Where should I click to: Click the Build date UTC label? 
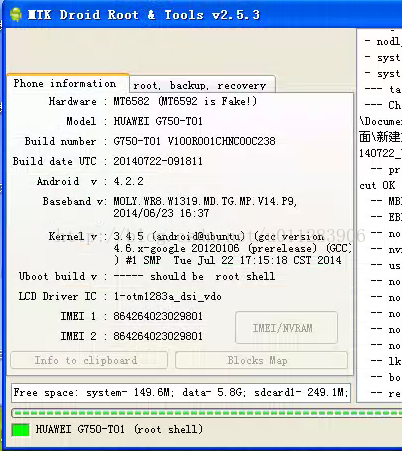[55, 161]
